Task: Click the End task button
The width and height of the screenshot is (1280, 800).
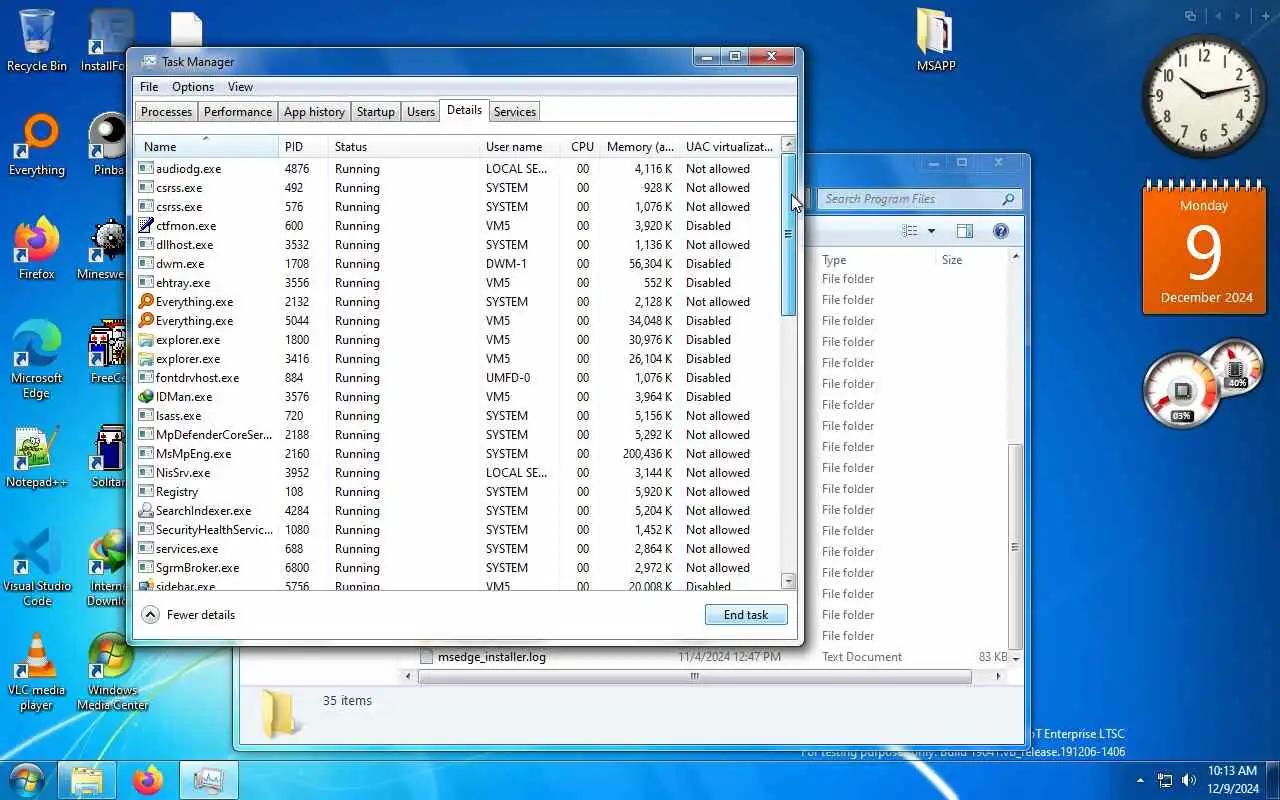Action: coord(746,615)
